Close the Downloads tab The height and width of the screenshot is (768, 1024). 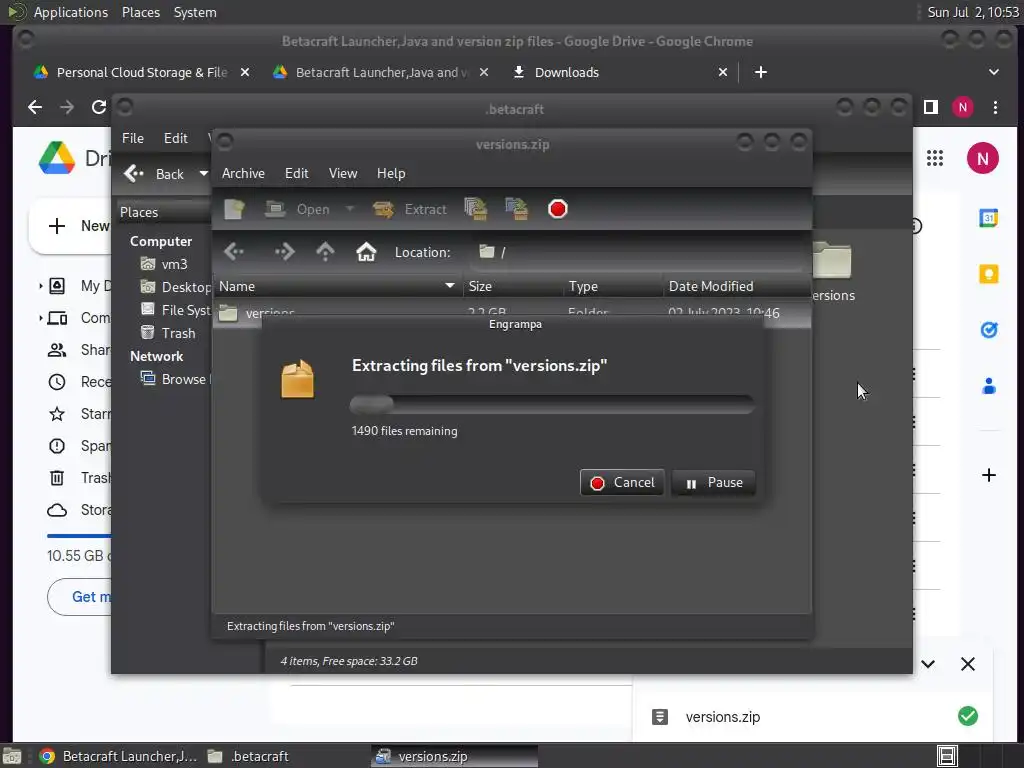click(x=722, y=72)
